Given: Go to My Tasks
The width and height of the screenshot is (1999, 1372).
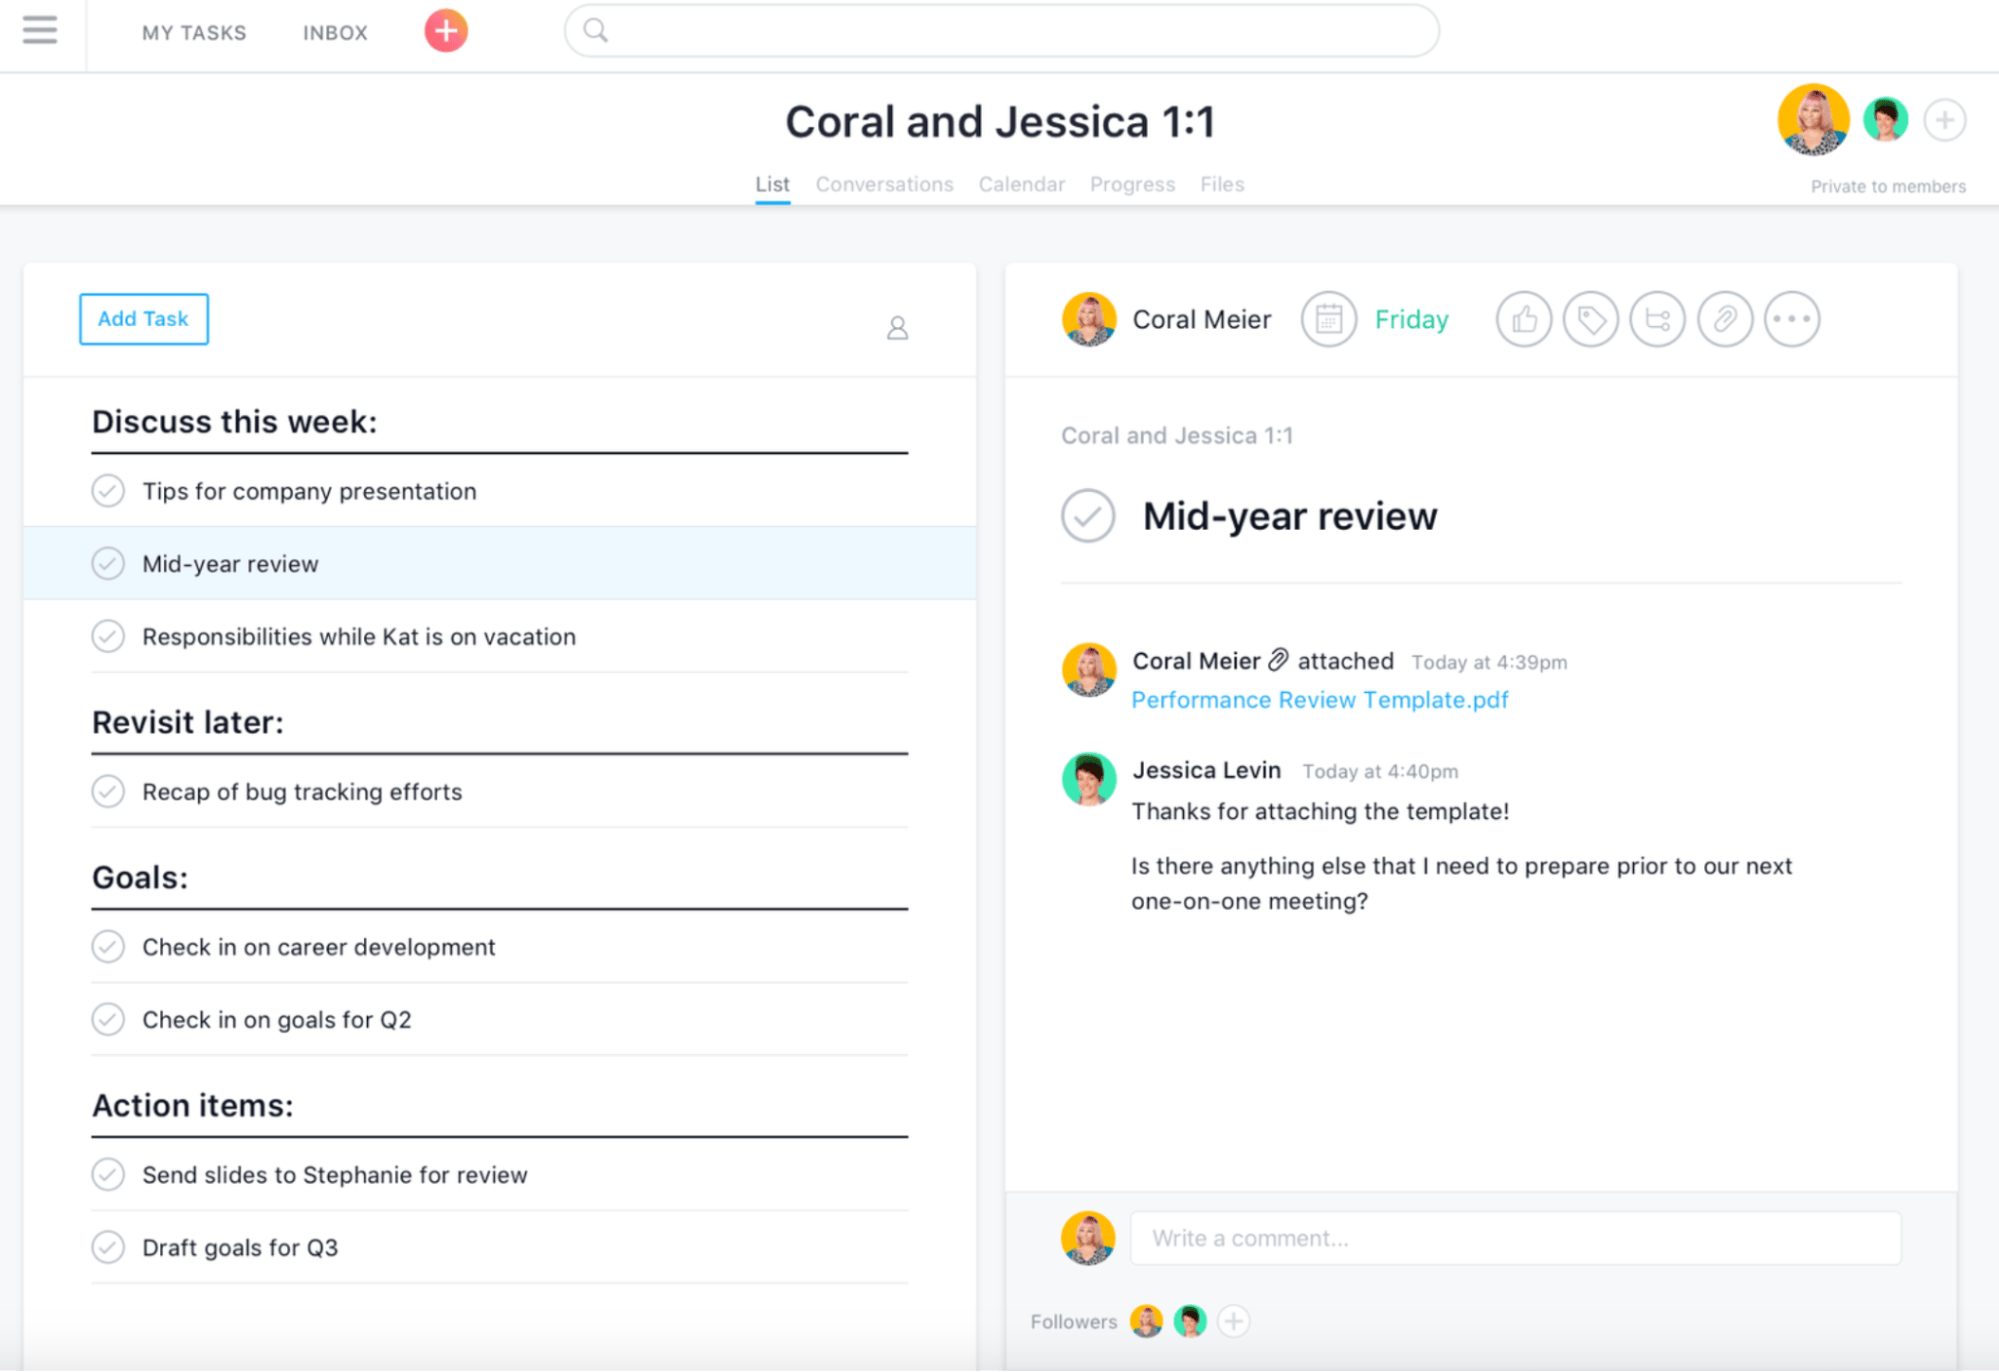Looking at the screenshot, I should (194, 32).
